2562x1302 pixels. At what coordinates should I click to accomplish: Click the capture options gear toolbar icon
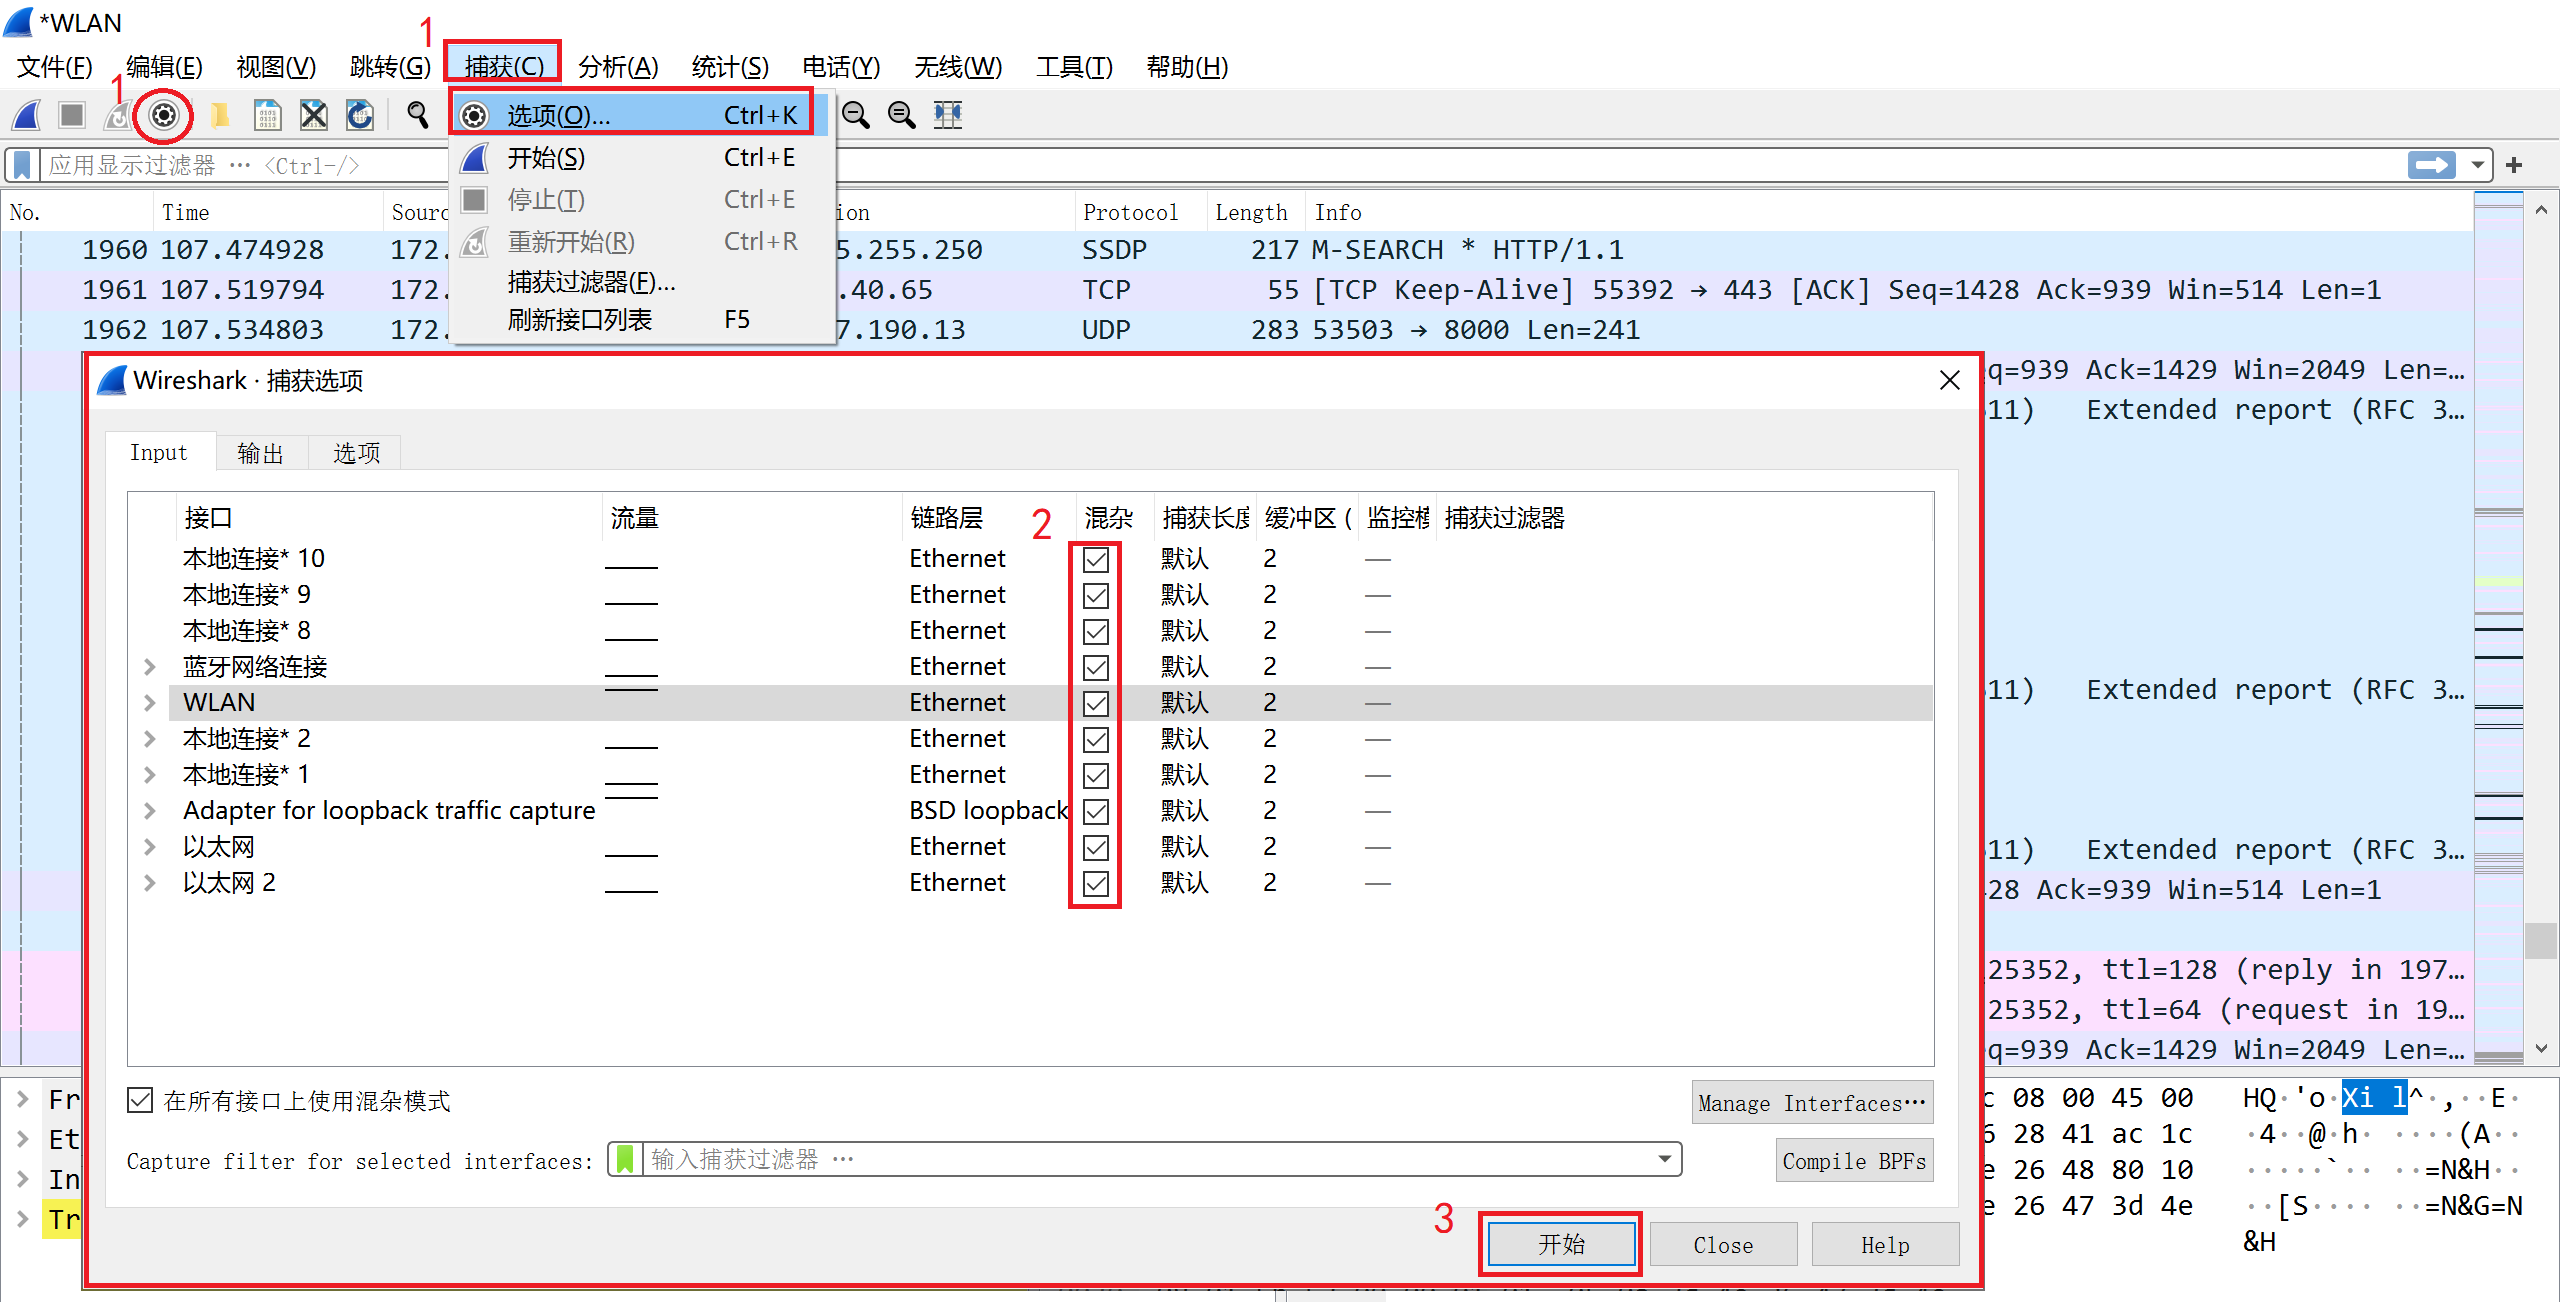click(164, 116)
